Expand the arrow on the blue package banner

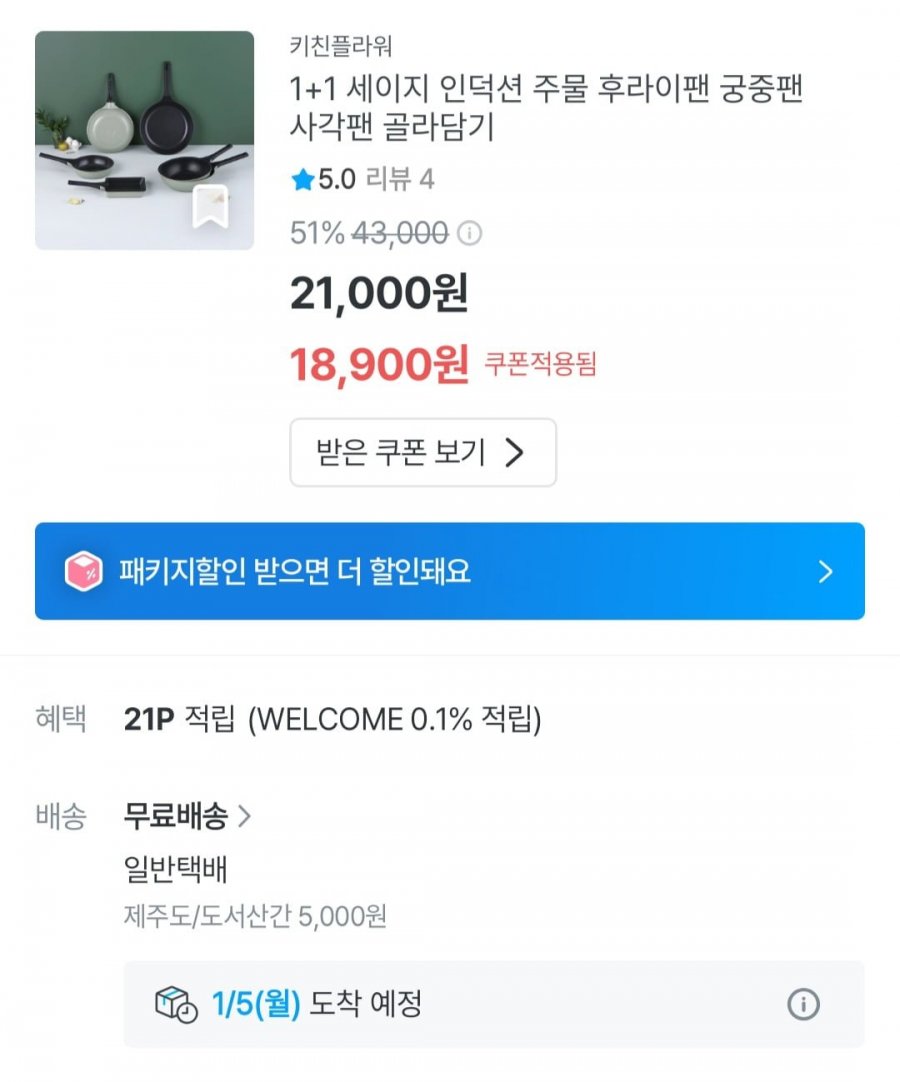tap(825, 572)
